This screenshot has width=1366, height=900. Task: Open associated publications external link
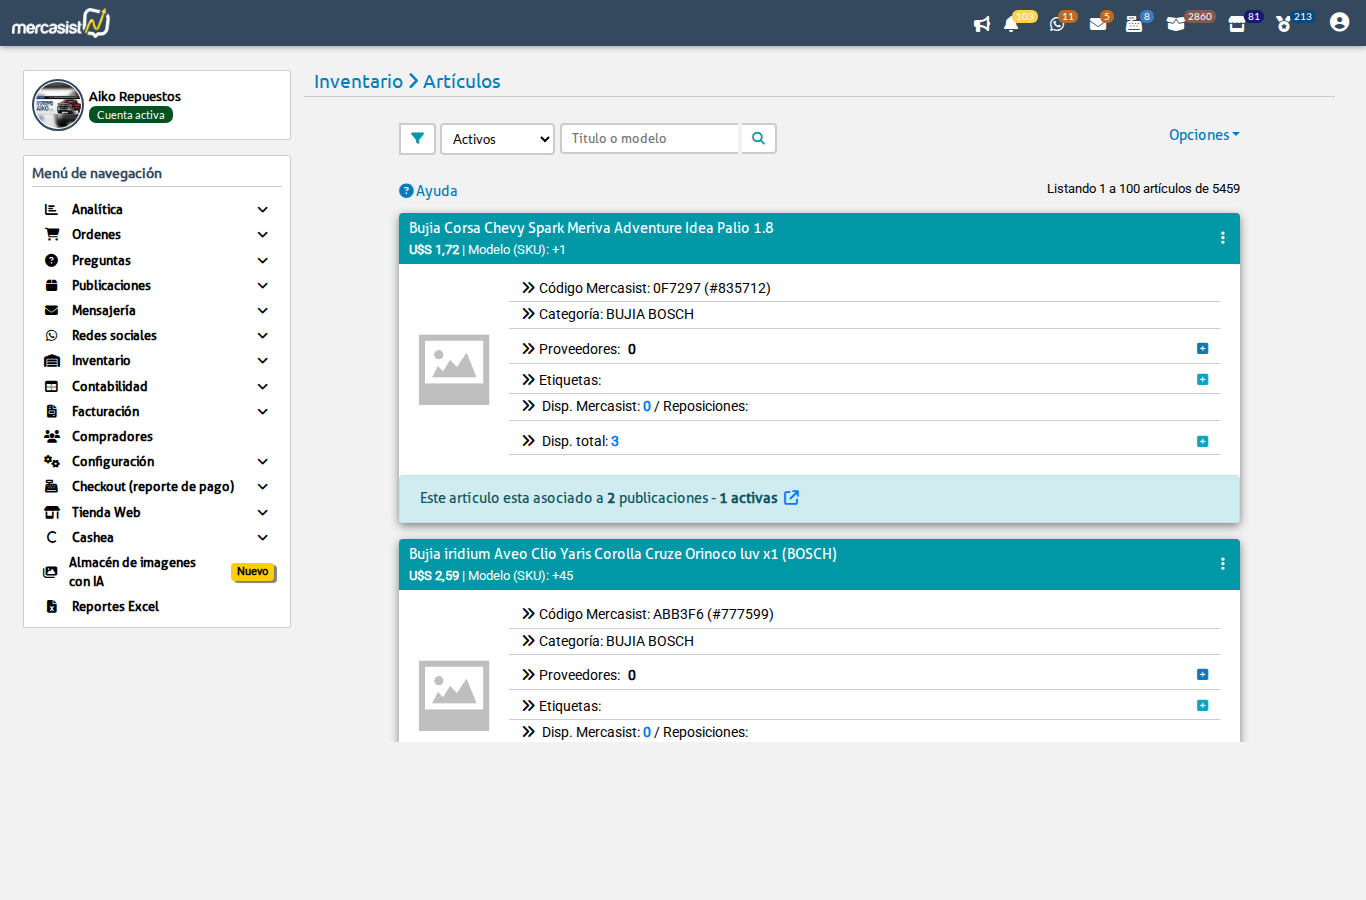(791, 498)
